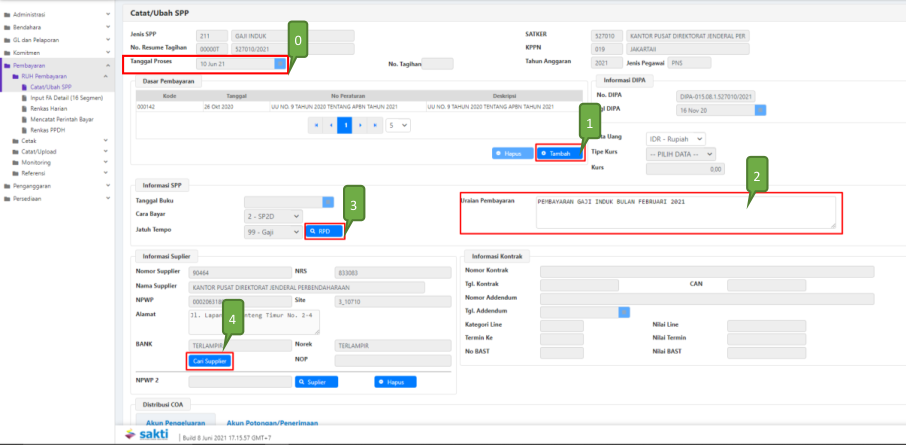Select Input FA Detail (16 Segmen)
Image resolution: width=906 pixels, height=445 pixels.
click(x=69, y=97)
